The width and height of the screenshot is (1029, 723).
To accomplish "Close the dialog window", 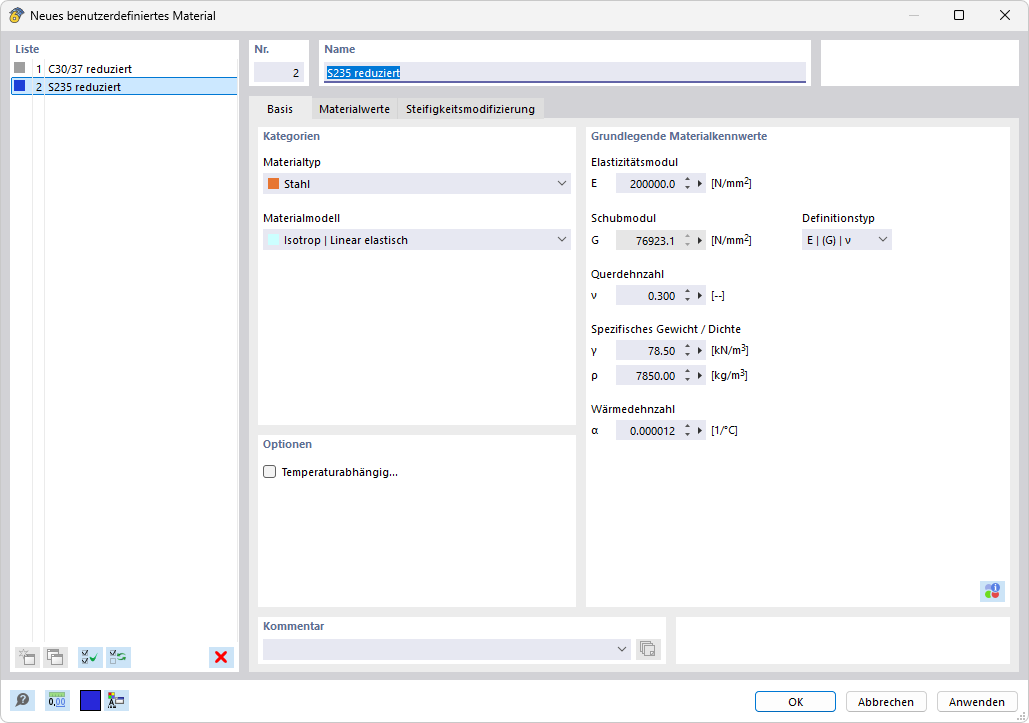I will 1005,15.
